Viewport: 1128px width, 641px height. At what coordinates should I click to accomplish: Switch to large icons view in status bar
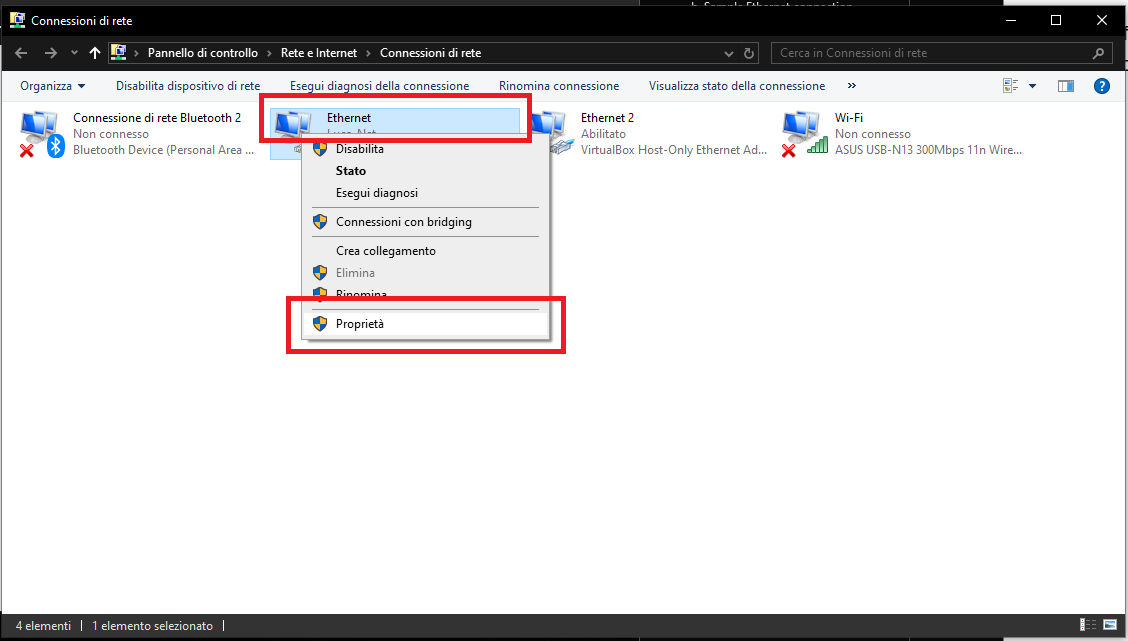pos(1108,626)
